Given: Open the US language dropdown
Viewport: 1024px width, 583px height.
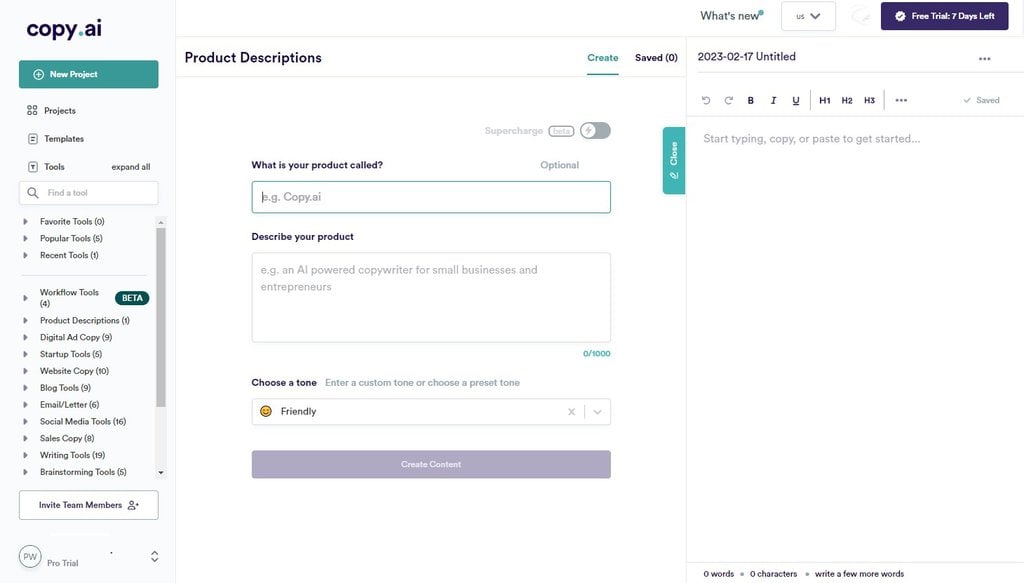Looking at the screenshot, I should [x=808, y=16].
